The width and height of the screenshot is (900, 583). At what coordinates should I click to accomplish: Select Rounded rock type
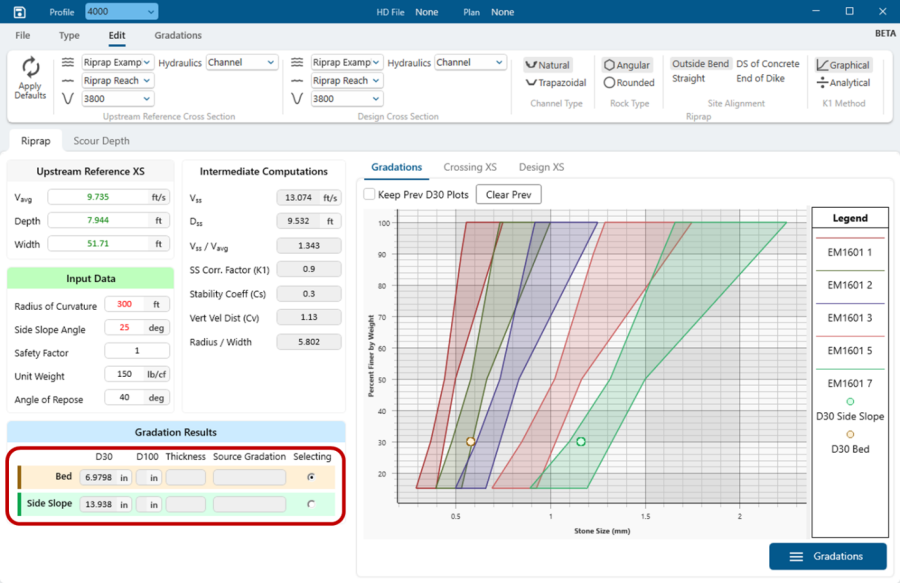click(628, 83)
